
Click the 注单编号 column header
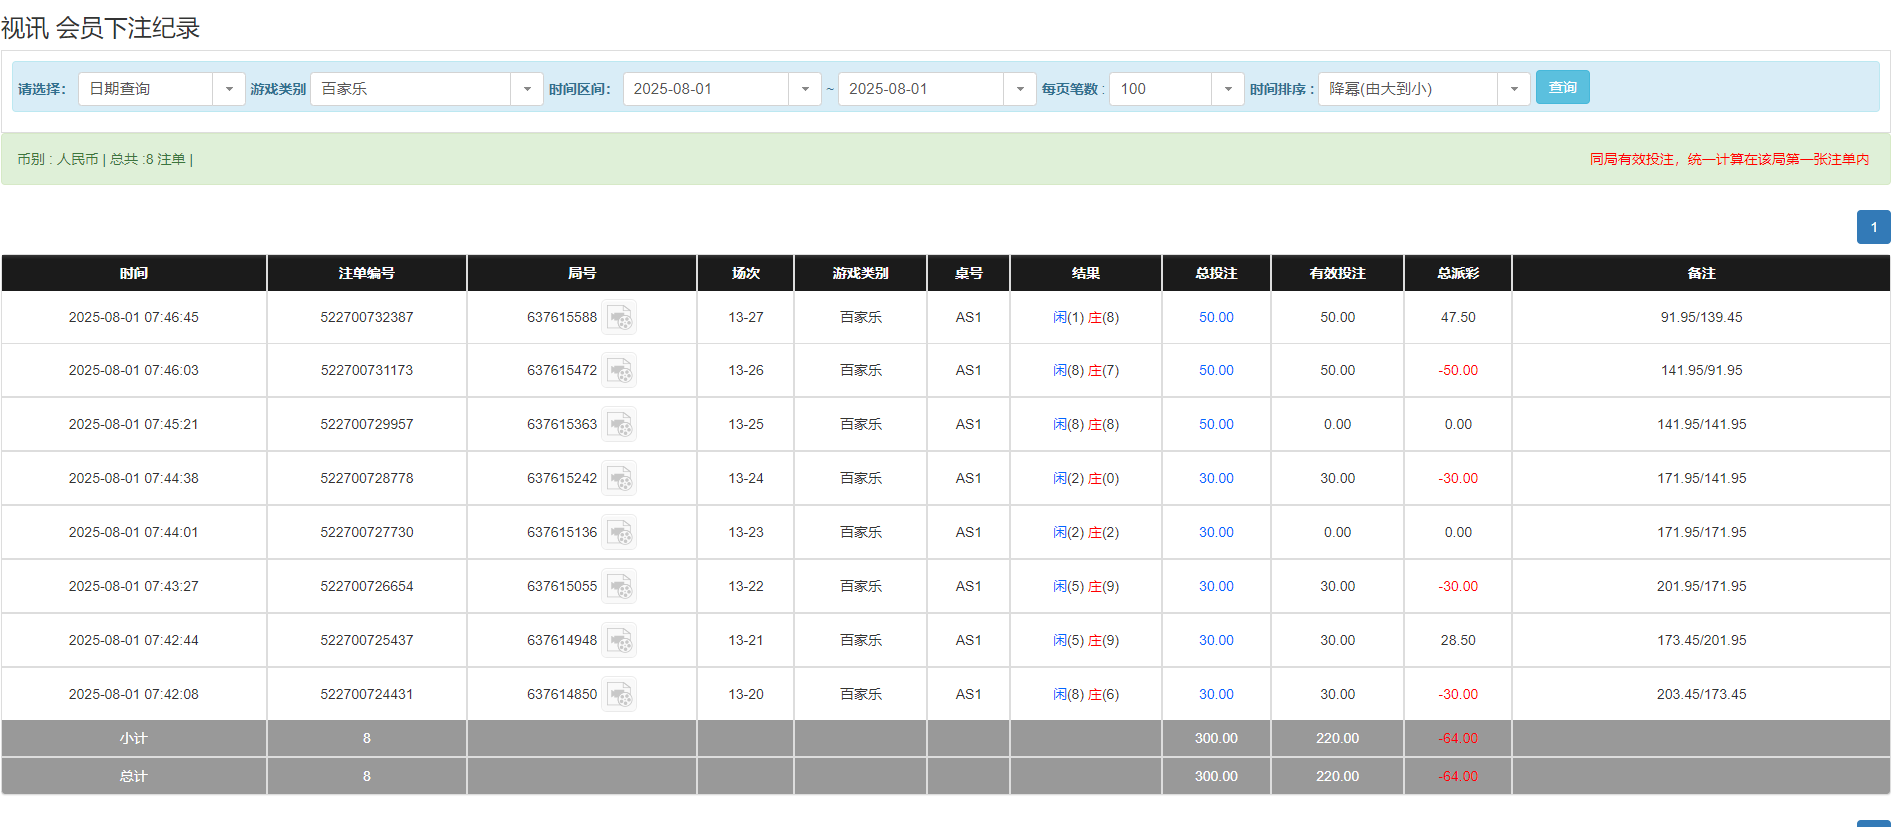[x=366, y=273]
